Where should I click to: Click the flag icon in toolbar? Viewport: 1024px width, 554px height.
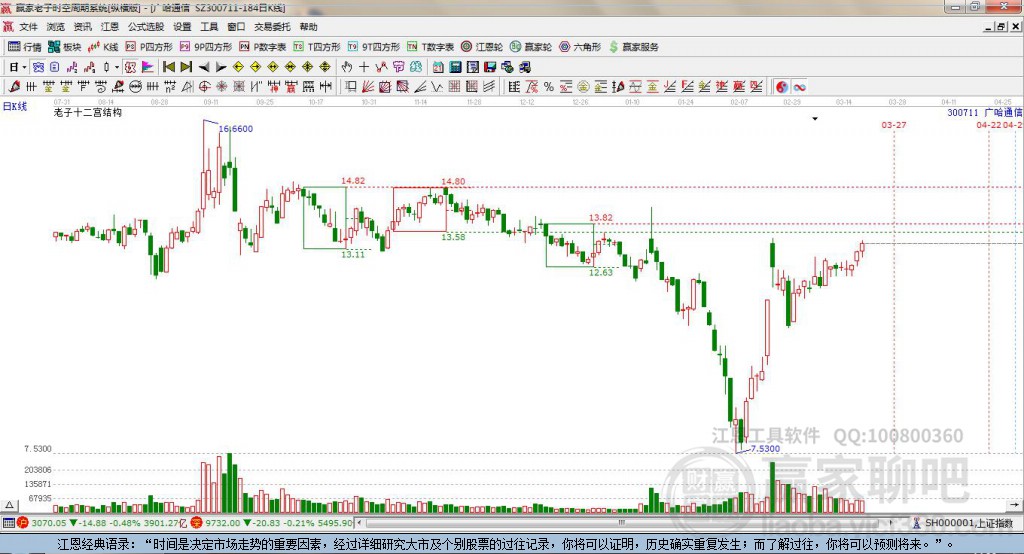click(x=148, y=67)
